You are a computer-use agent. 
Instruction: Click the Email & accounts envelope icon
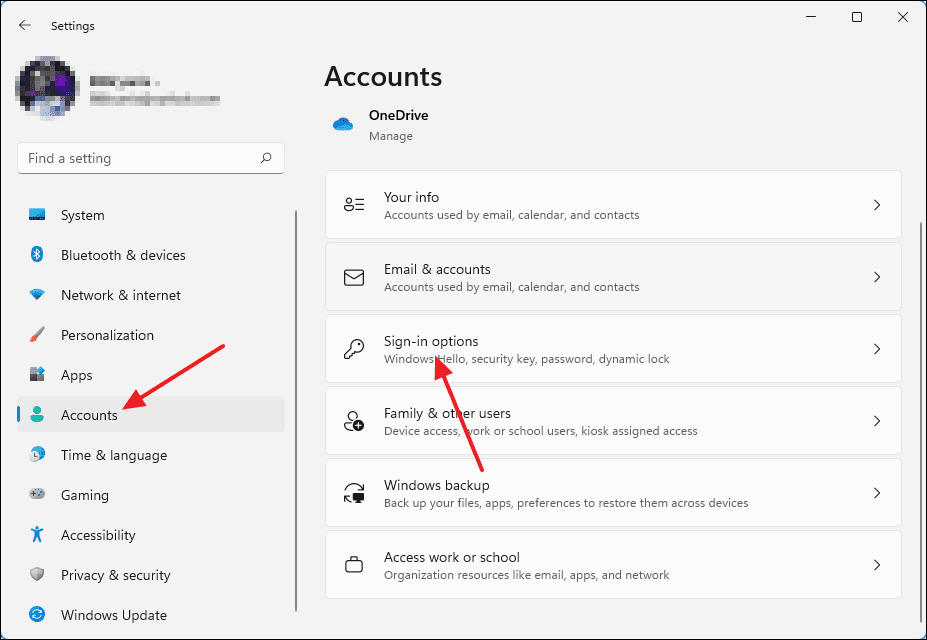click(x=354, y=277)
